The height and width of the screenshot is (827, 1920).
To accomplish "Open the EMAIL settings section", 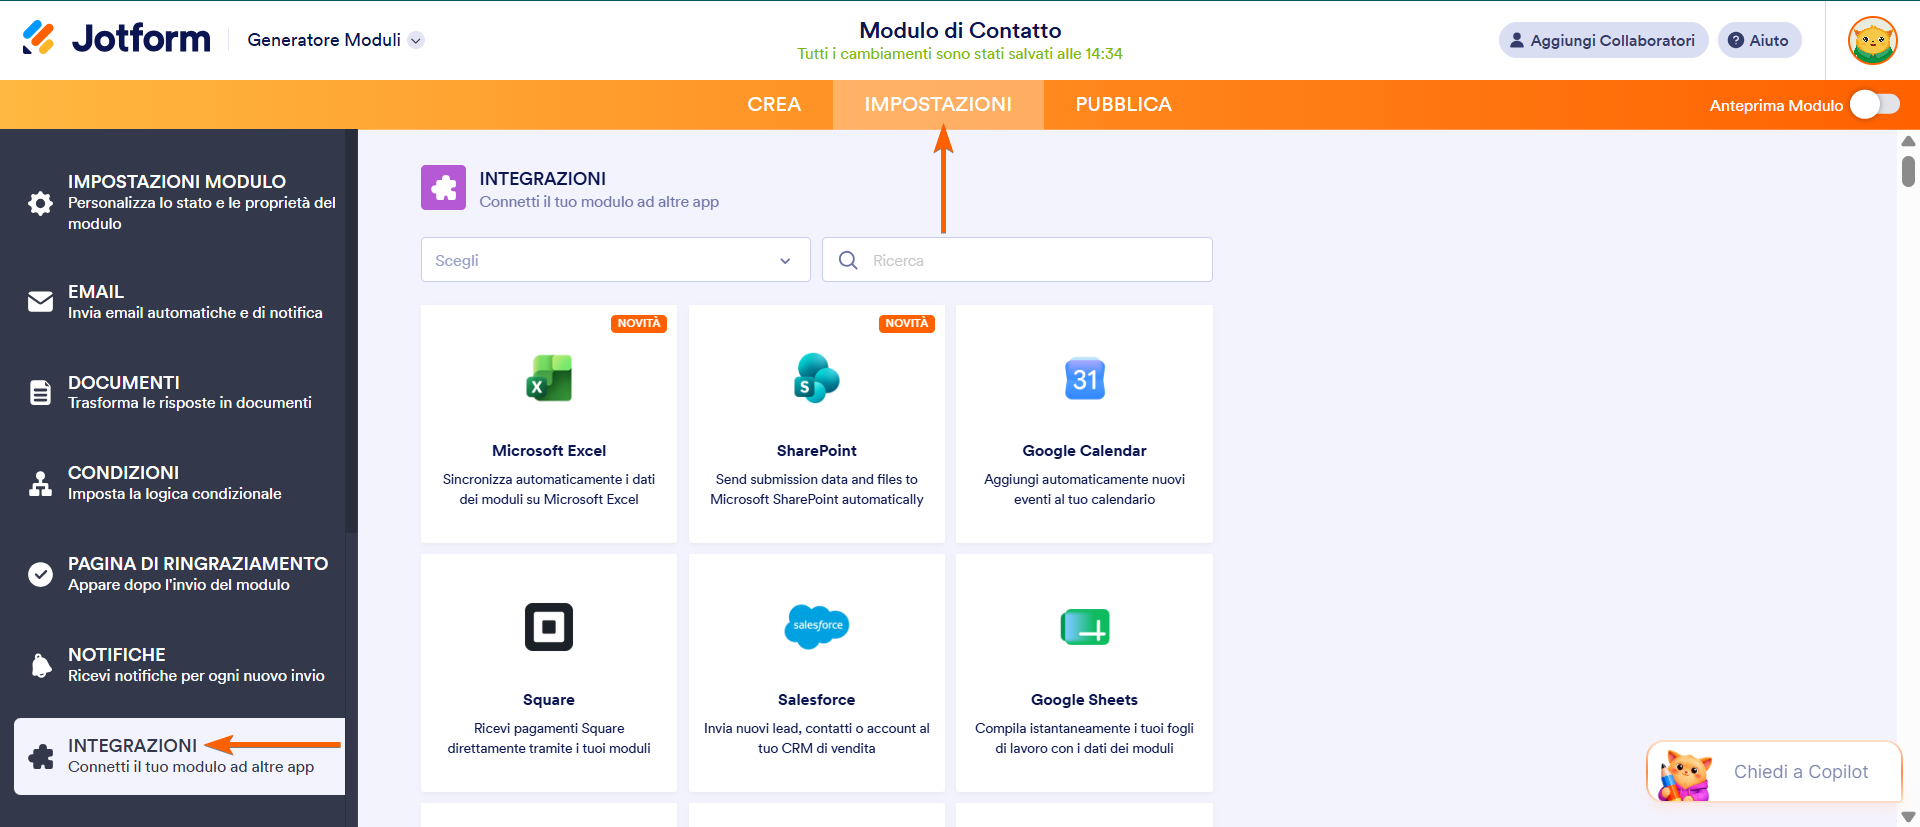I will point(180,302).
